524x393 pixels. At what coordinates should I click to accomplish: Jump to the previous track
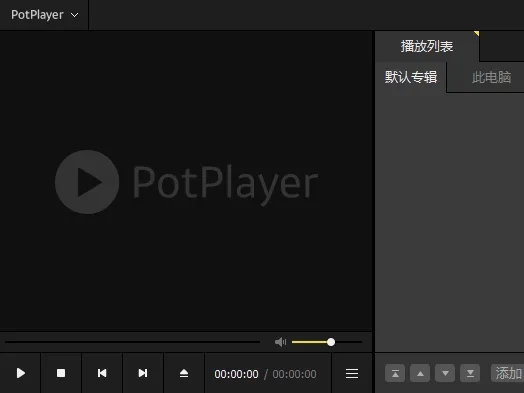pyautogui.click(x=102, y=373)
